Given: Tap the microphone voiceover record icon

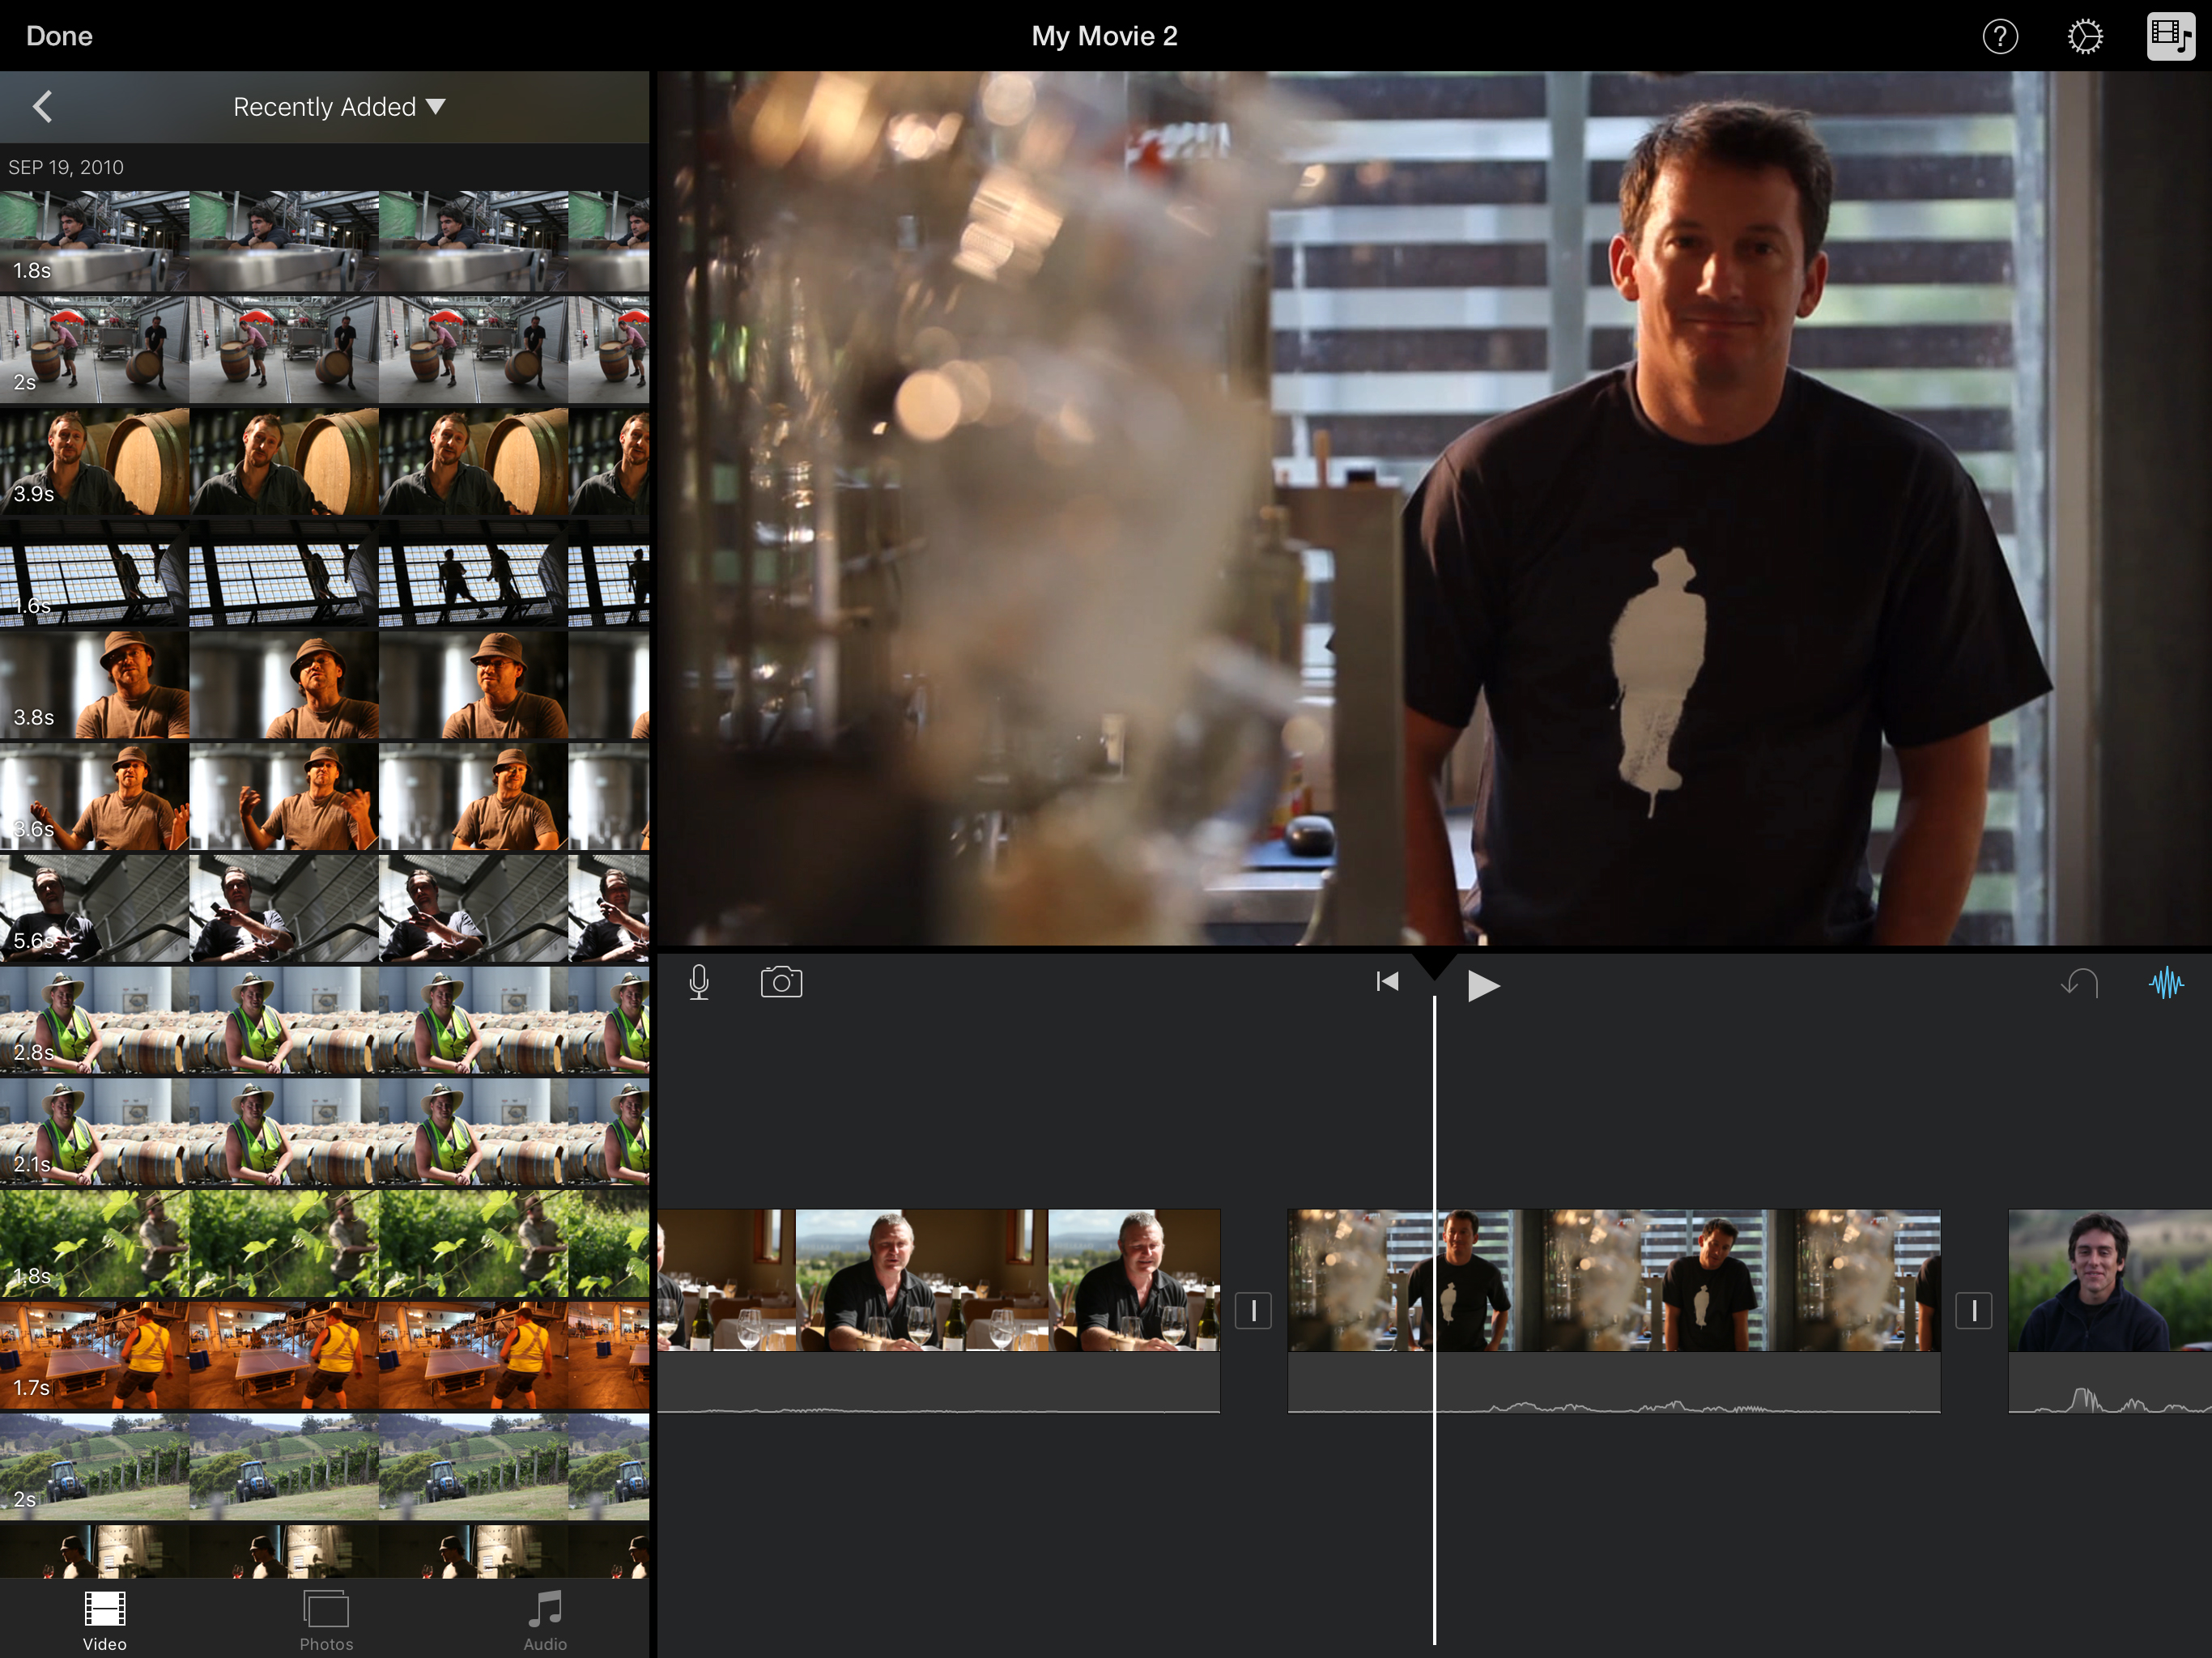Looking at the screenshot, I should point(699,982).
